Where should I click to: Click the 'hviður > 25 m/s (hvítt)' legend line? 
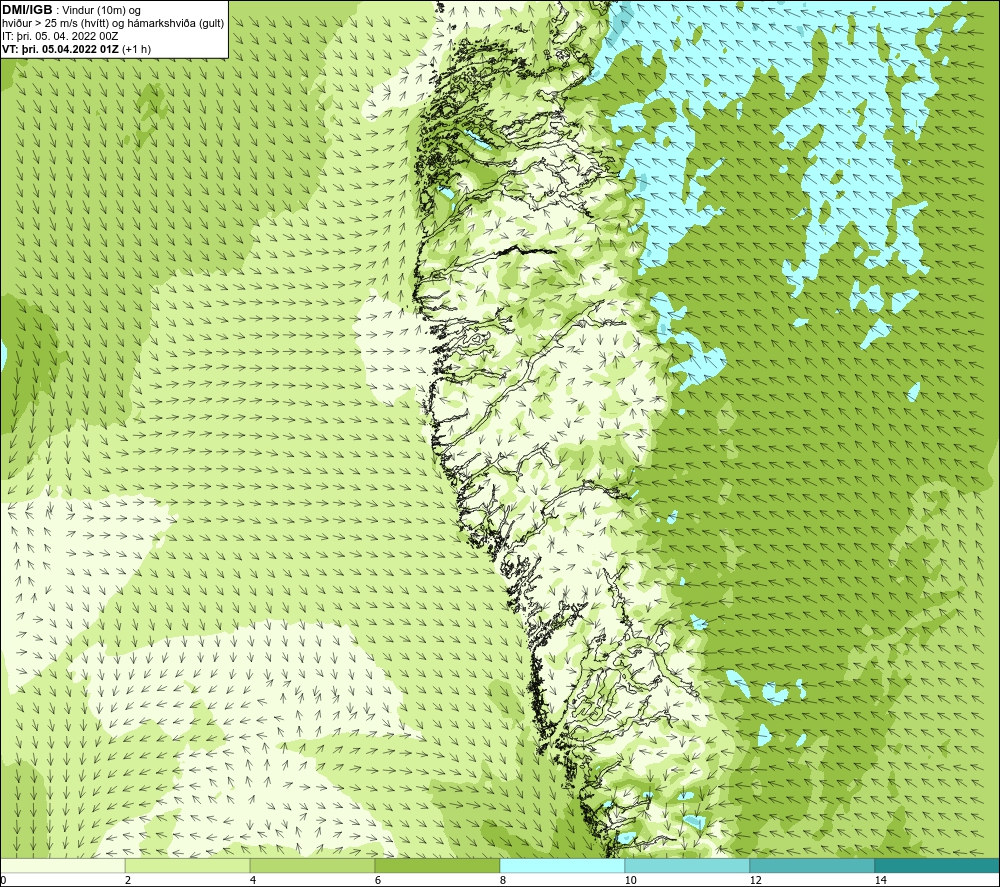point(53,24)
